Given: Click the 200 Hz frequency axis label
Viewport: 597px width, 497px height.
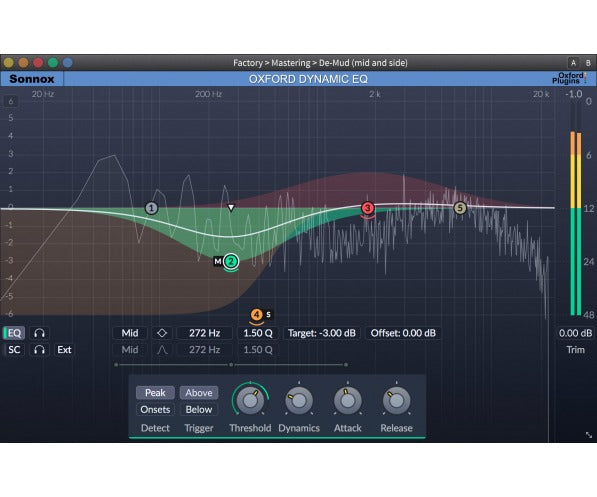Looking at the screenshot, I should [x=208, y=94].
